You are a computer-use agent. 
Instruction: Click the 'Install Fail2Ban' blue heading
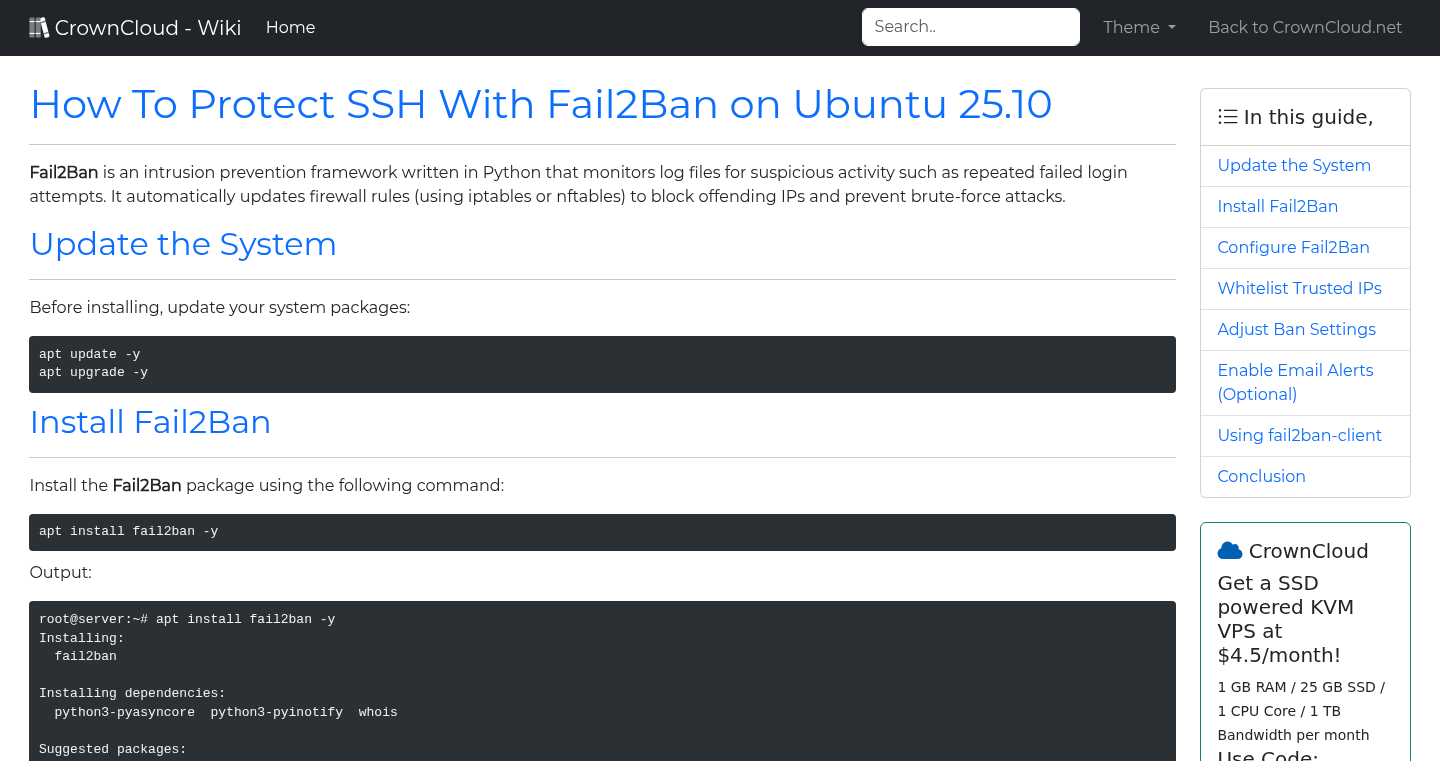[150, 422]
